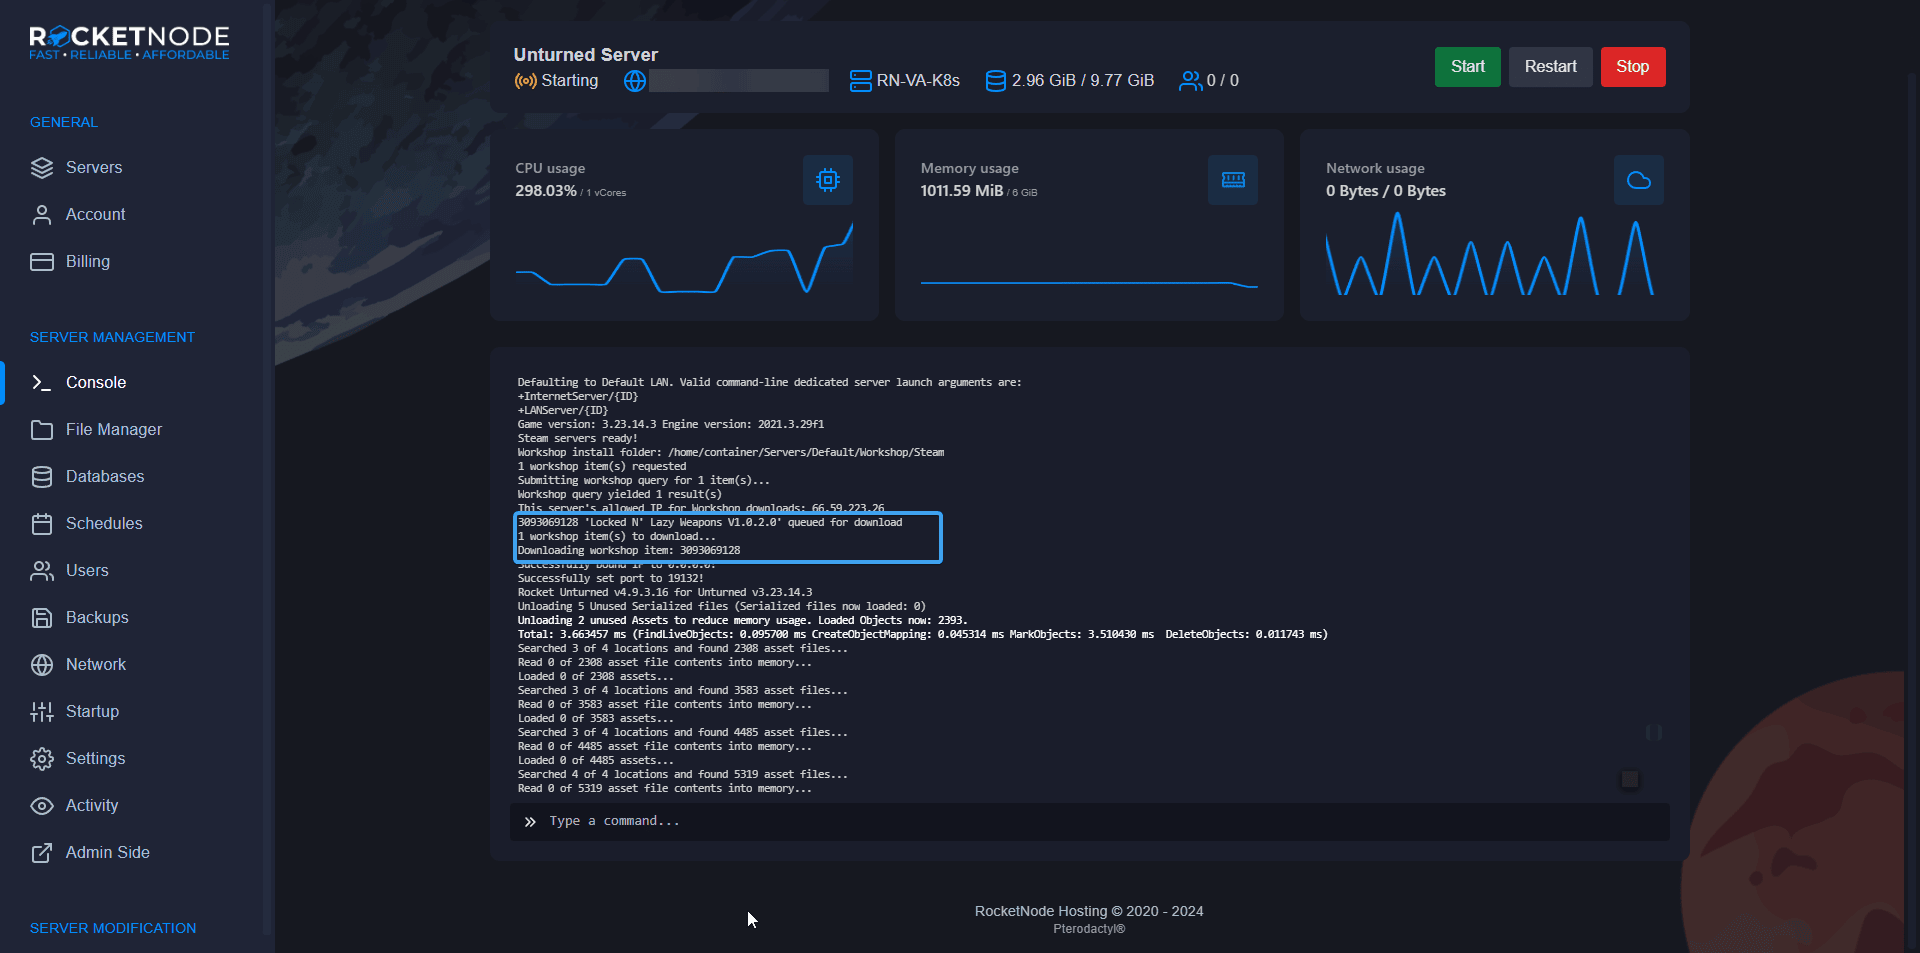The image size is (1920, 953).
Task: Click the Settings gear icon
Action: (42, 759)
